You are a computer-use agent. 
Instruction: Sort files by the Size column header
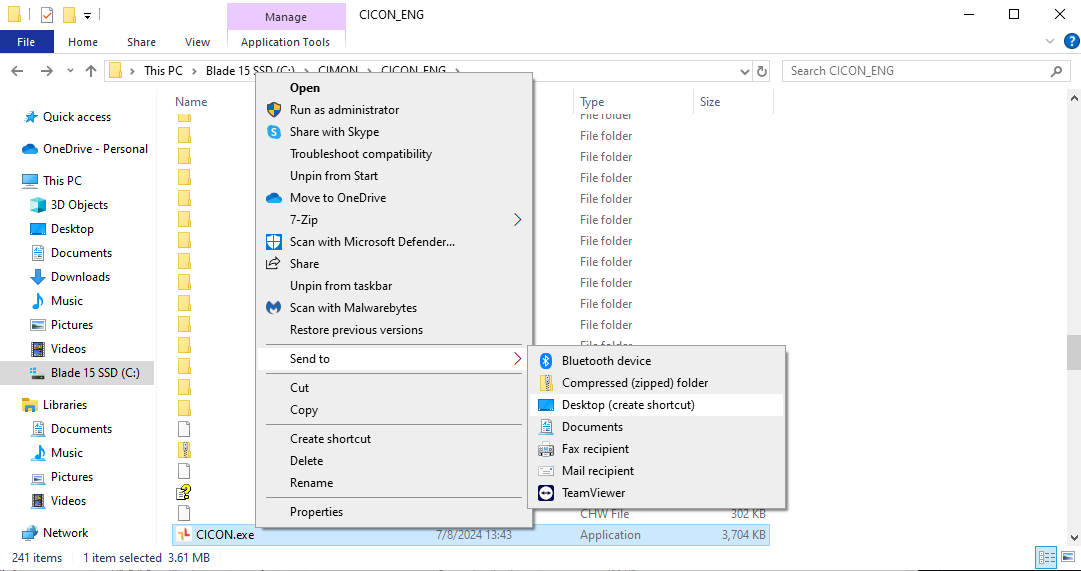click(x=710, y=102)
